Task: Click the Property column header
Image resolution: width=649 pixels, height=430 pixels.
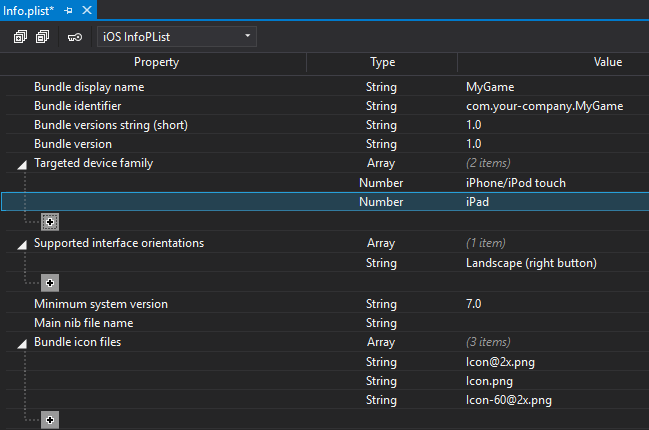Action: click(x=156, y=62)
